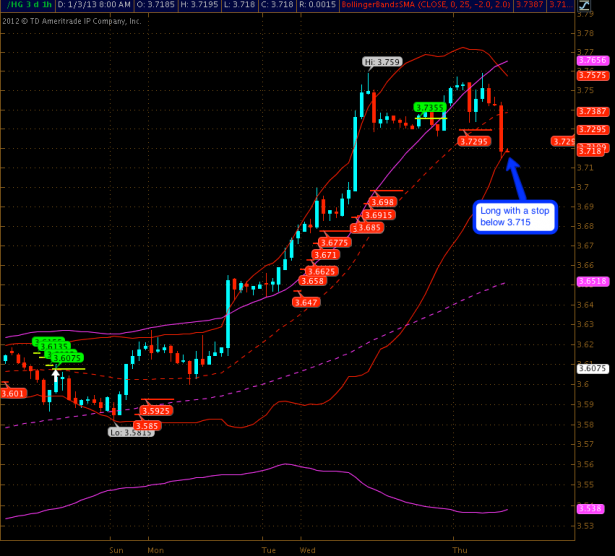The width and height of the screenshot is (615, 556).
Task: Open the chart studies icon at top right
Action: 584,5
